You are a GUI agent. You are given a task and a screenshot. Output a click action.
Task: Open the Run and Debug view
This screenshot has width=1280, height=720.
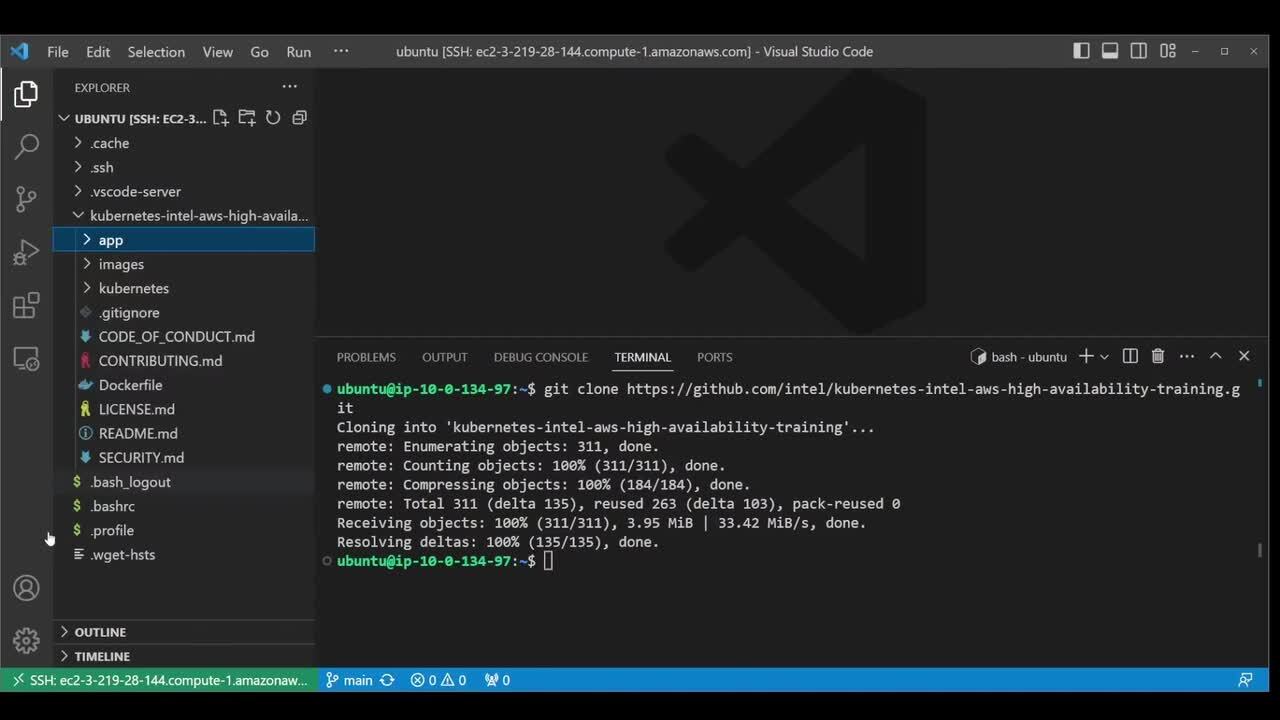[x=27, y=252]
